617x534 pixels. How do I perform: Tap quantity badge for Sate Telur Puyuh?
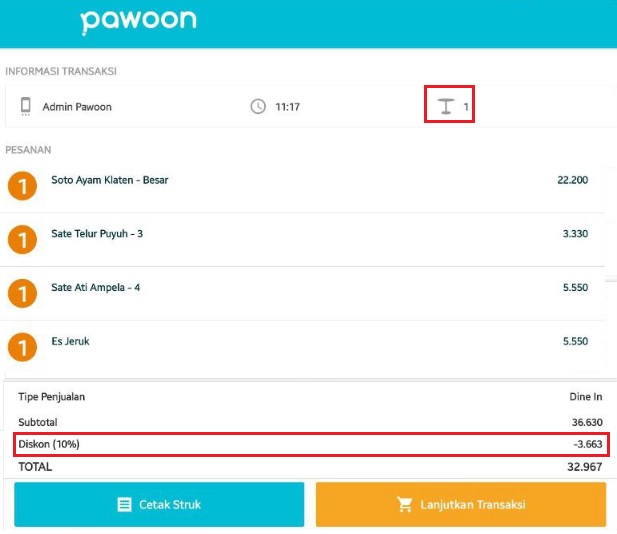point(22,239)
